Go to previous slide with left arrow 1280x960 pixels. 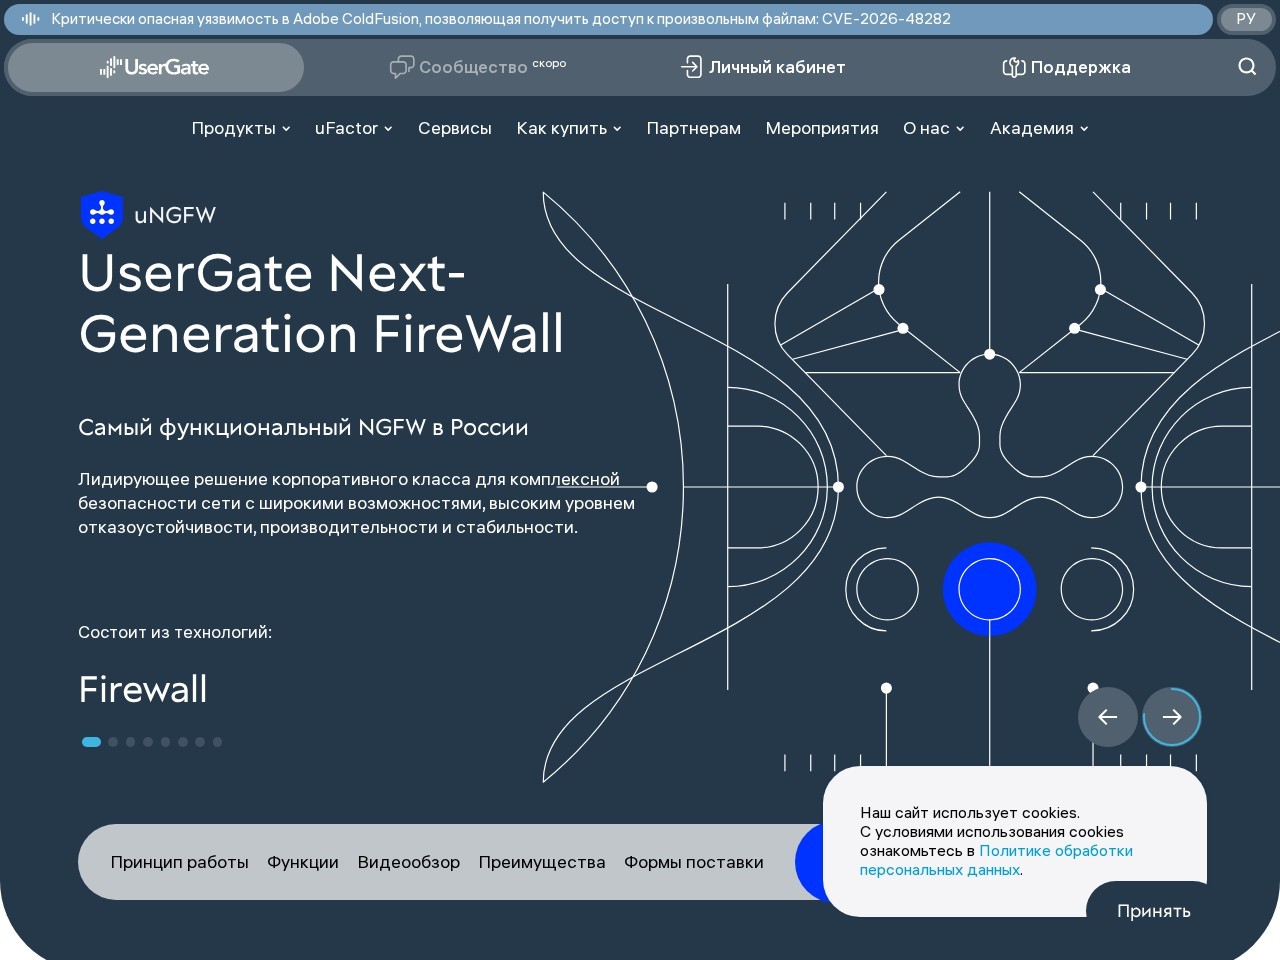click(x=1107, y=717)
